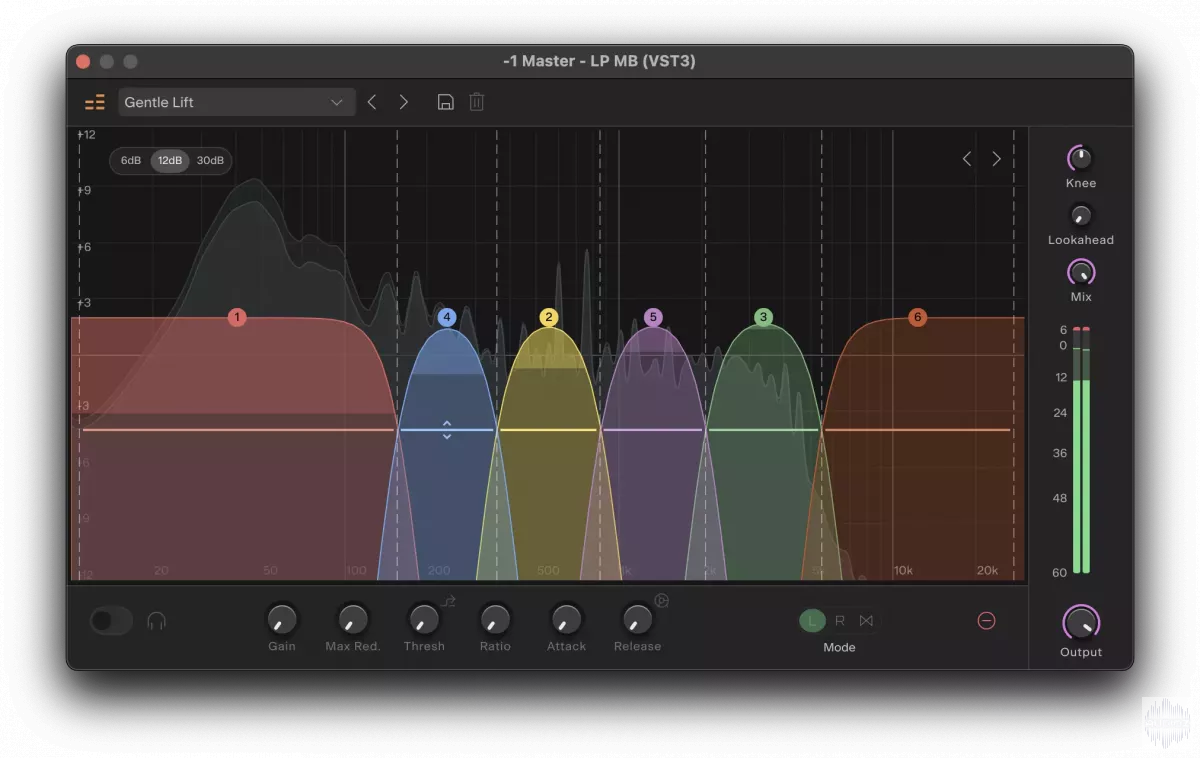Delete the current preset via trash icon
This screenshot has height=758, width=1200.
pos(477,102)
